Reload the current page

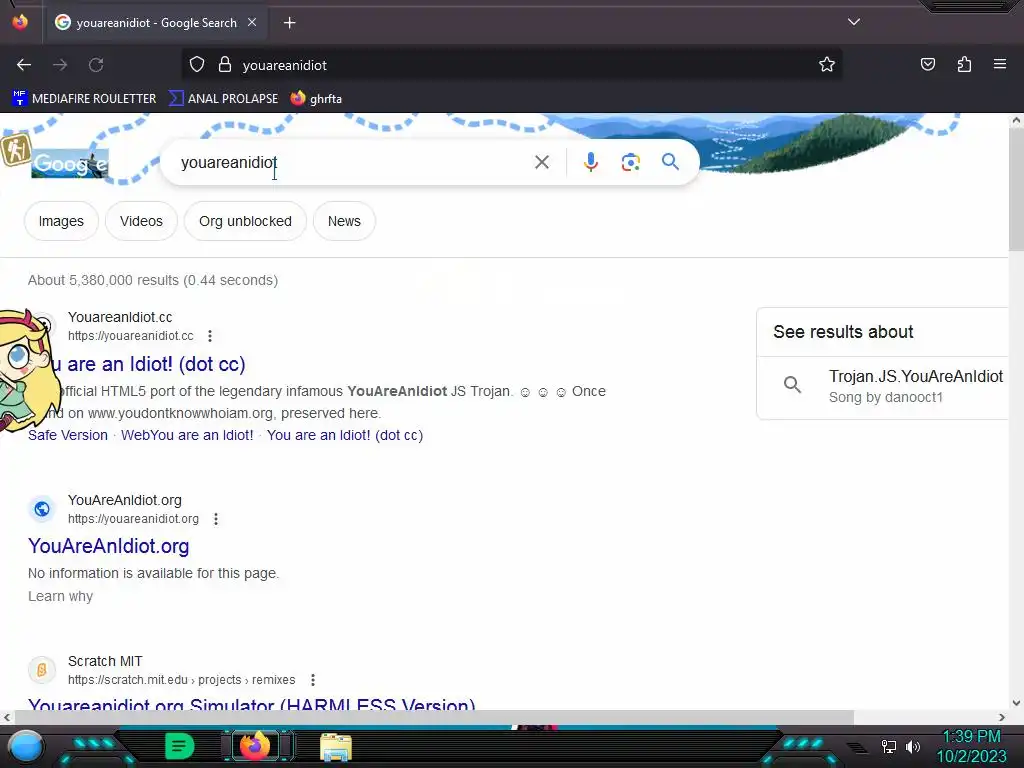pyautogui.click(x=96, y=65)
